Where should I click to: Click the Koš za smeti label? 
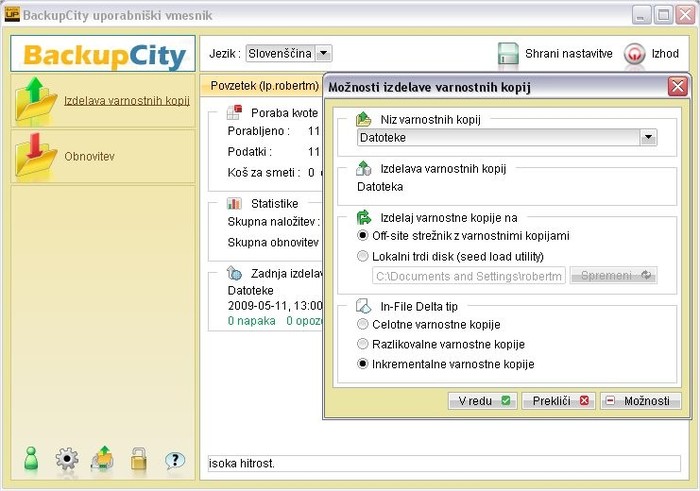[x=263, y=172]
